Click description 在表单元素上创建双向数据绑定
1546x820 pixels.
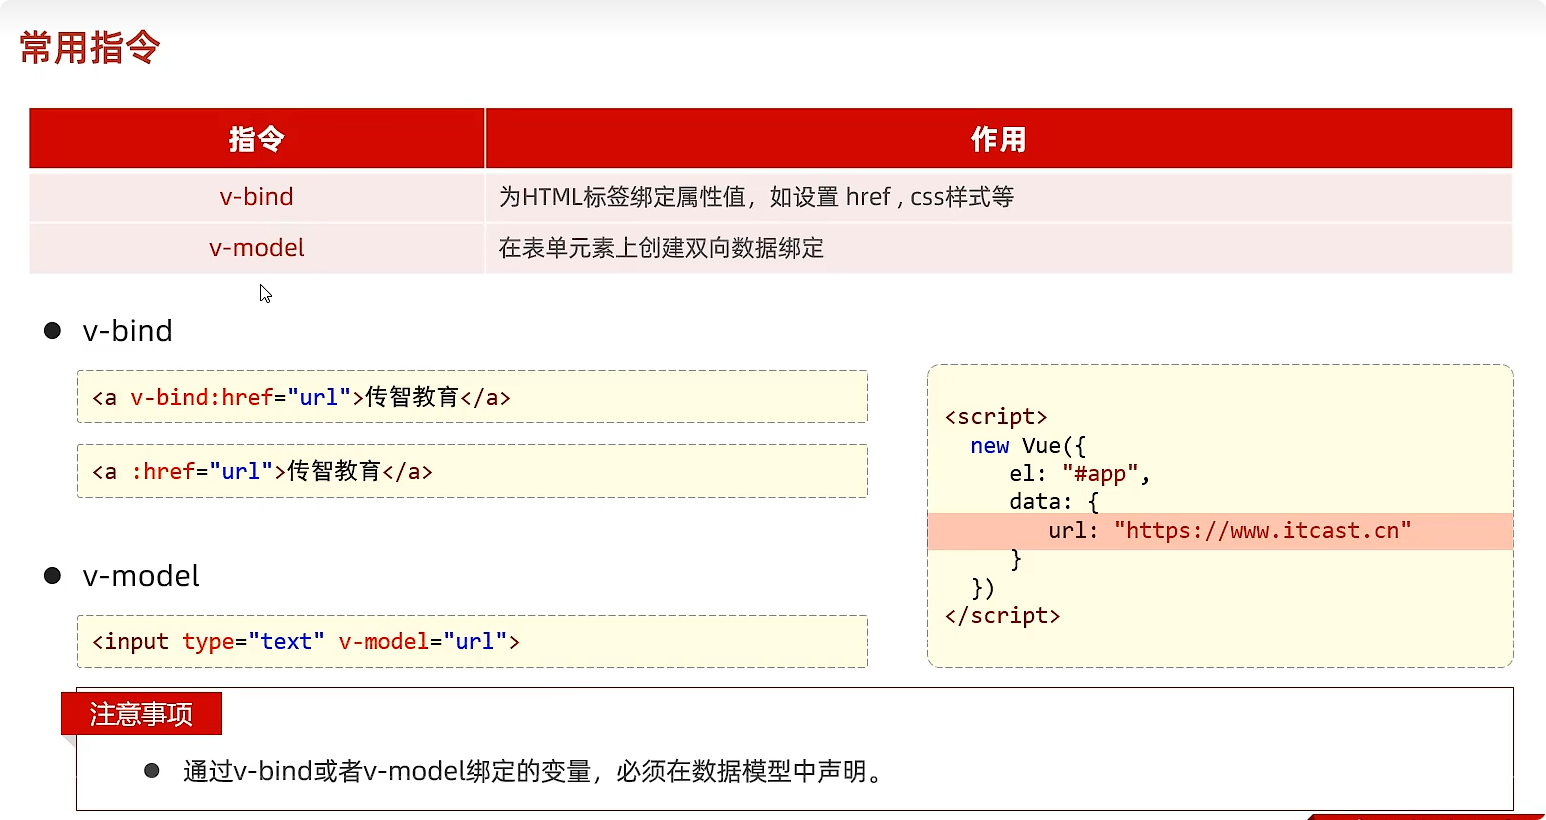(661, 248)
